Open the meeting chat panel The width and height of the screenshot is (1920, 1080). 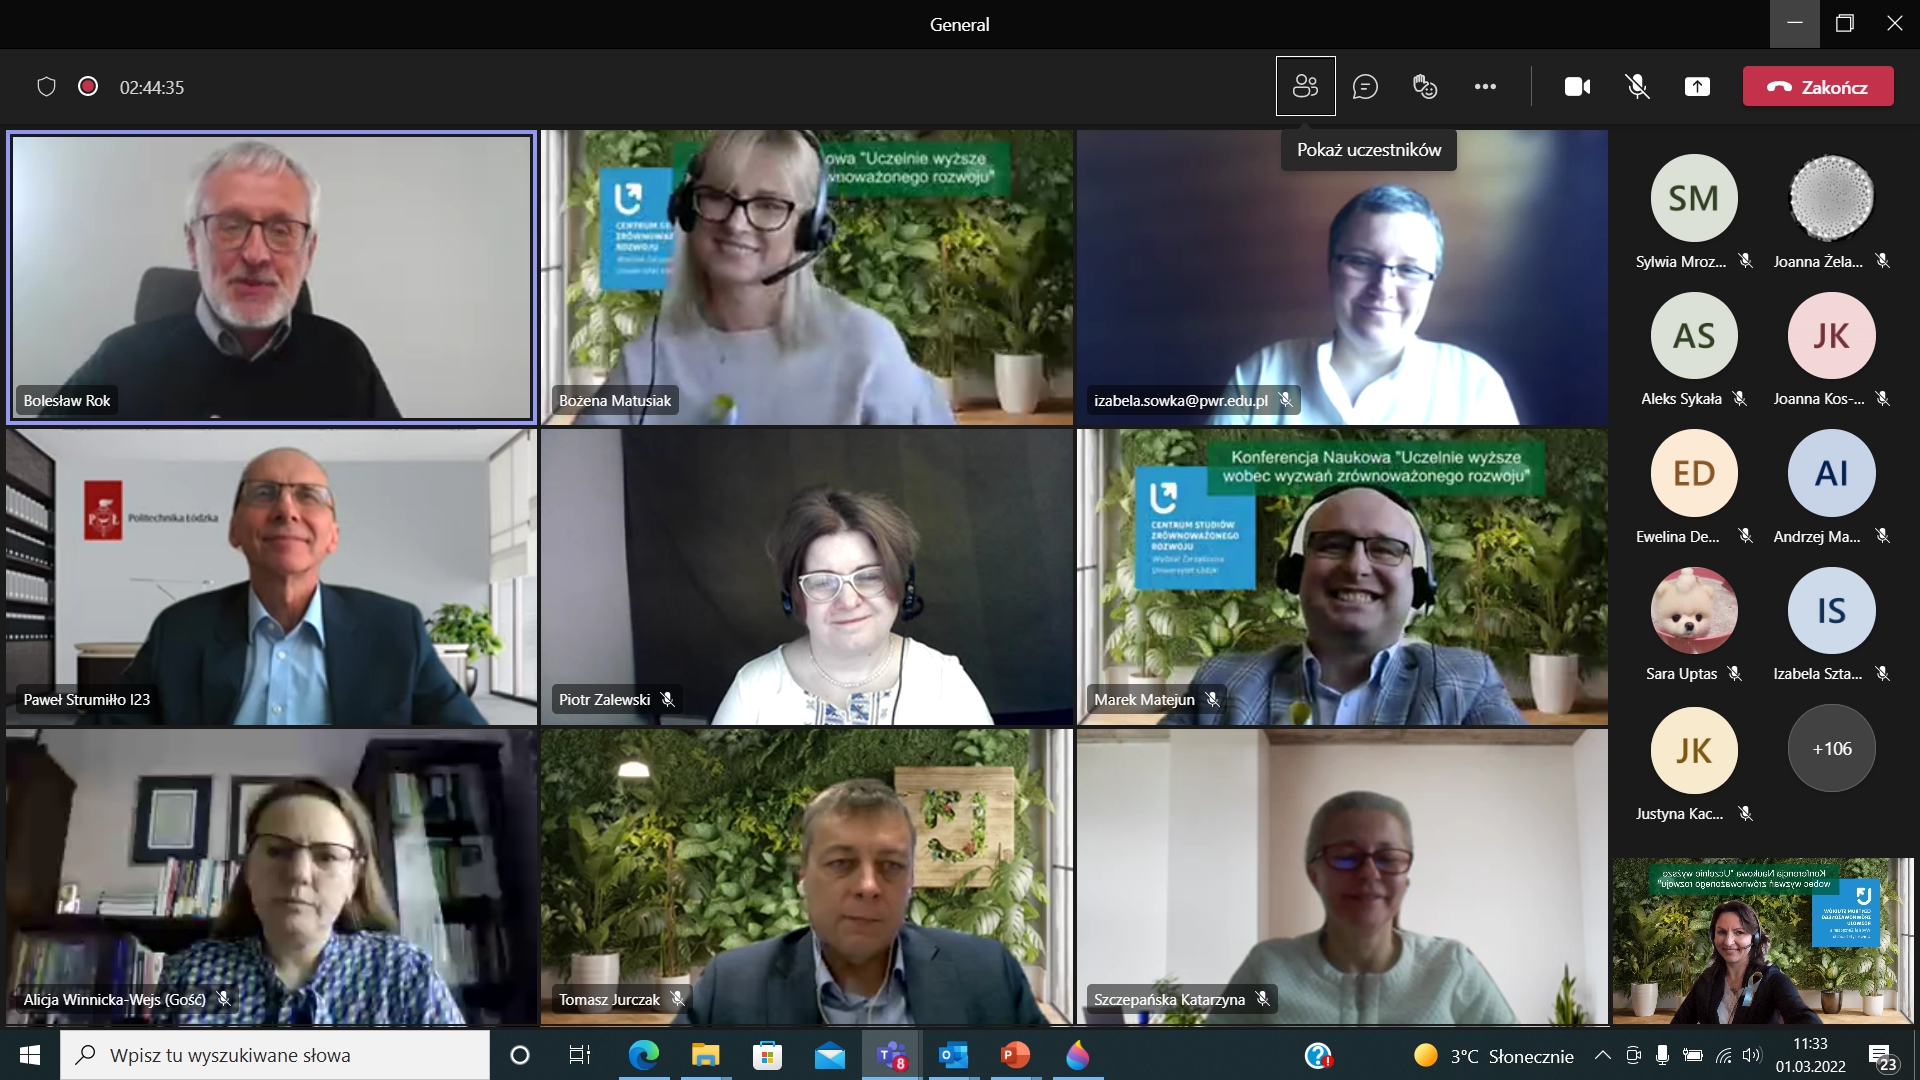click(1364, 86)
